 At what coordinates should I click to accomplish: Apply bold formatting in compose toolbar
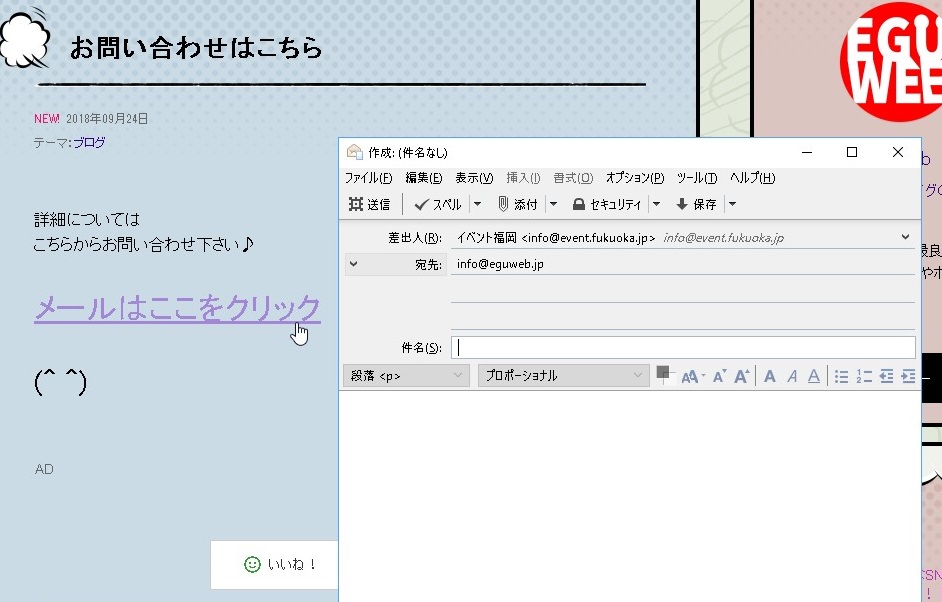769,376
